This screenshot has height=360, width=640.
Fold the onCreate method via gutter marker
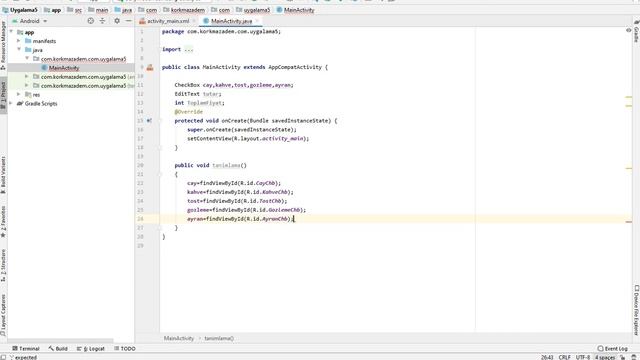[160, 121]
